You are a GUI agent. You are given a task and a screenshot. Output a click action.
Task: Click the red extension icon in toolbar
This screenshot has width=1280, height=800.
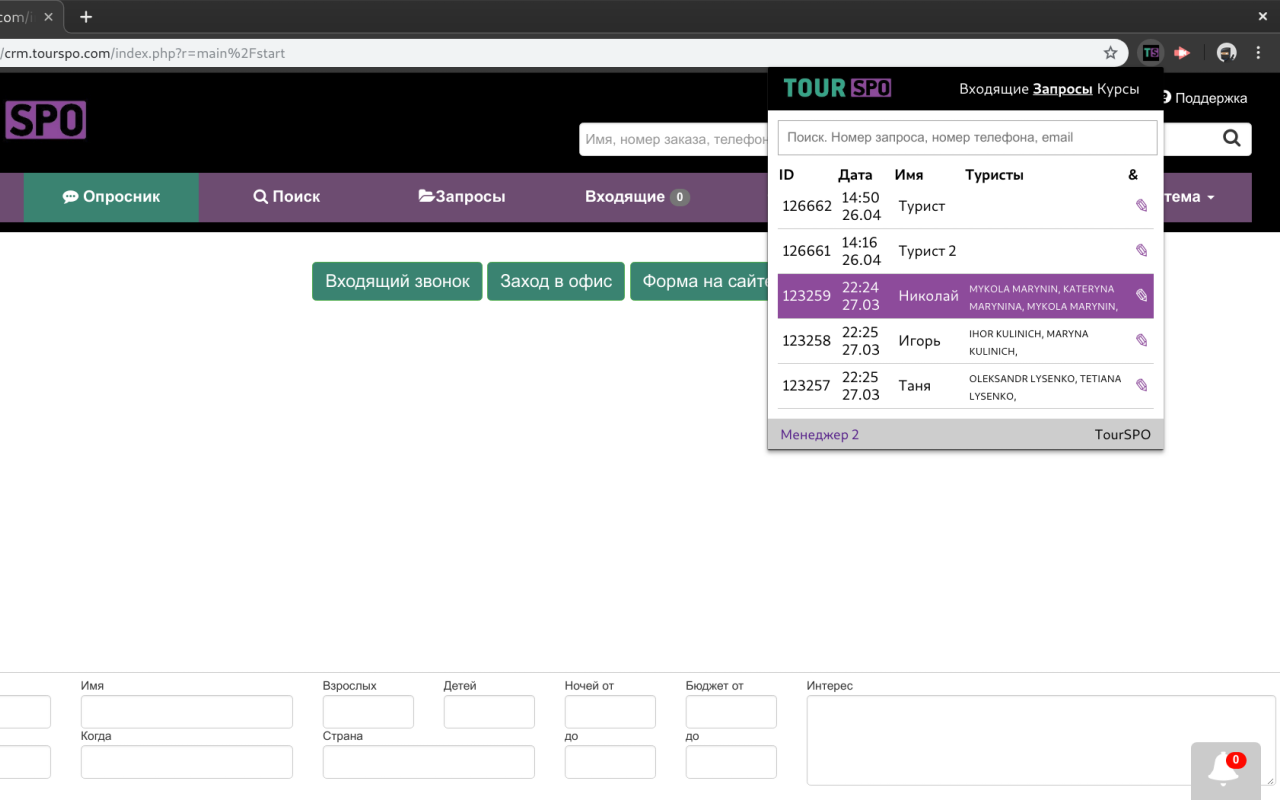[1182, 53]
